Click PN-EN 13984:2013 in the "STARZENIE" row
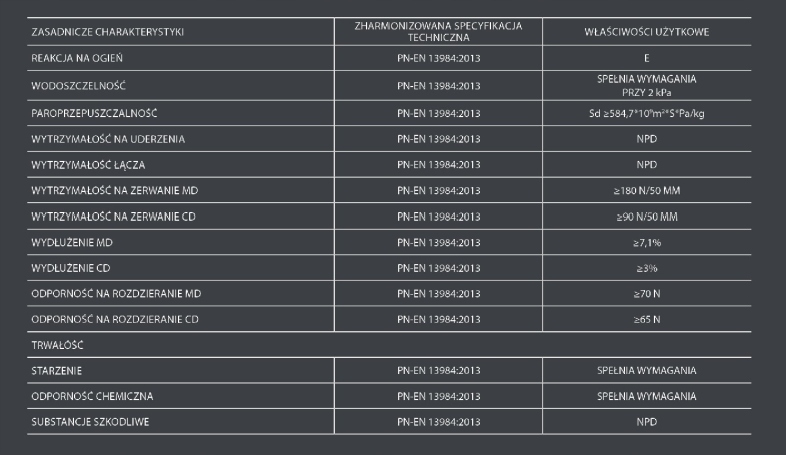 (439, 371)
